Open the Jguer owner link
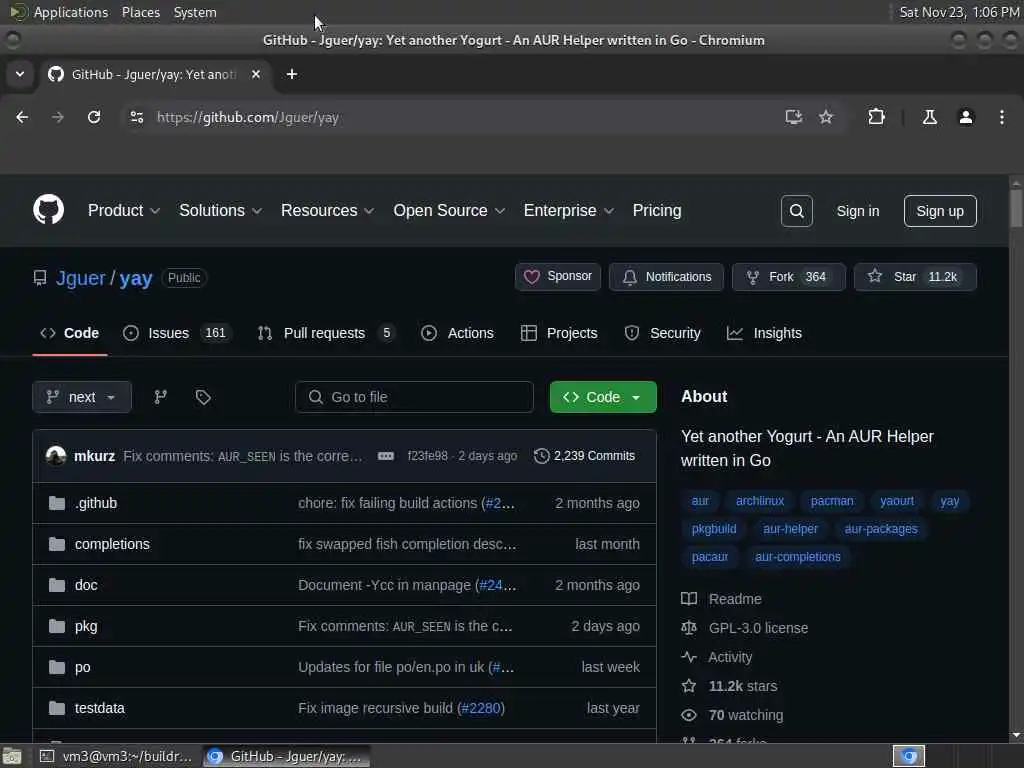This screenshot has width=1024, height=768. coord(80,278)
